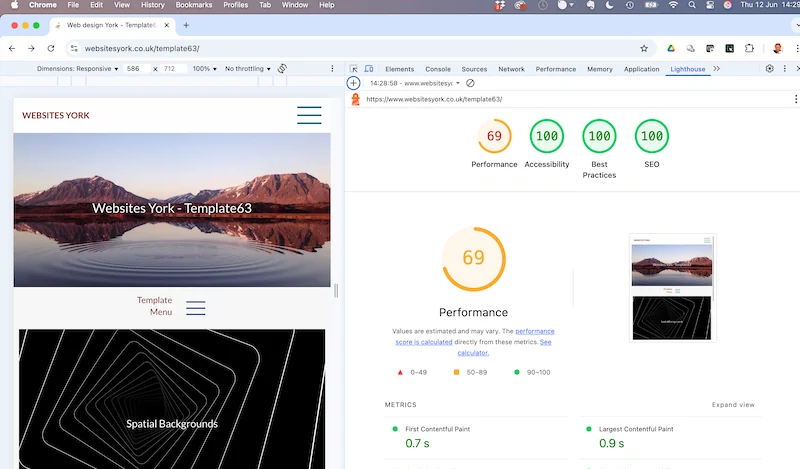Open the Profiles menu
Viewport: 800px width, 469px height.
pyautogui.click(x=235, y=5)
